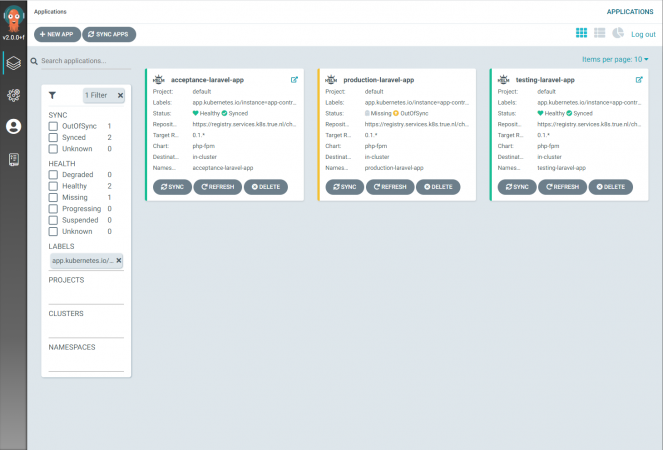663x450 pixels.
Task: Switch to the pie chart summary view
Action: click(x=618, y=33)
